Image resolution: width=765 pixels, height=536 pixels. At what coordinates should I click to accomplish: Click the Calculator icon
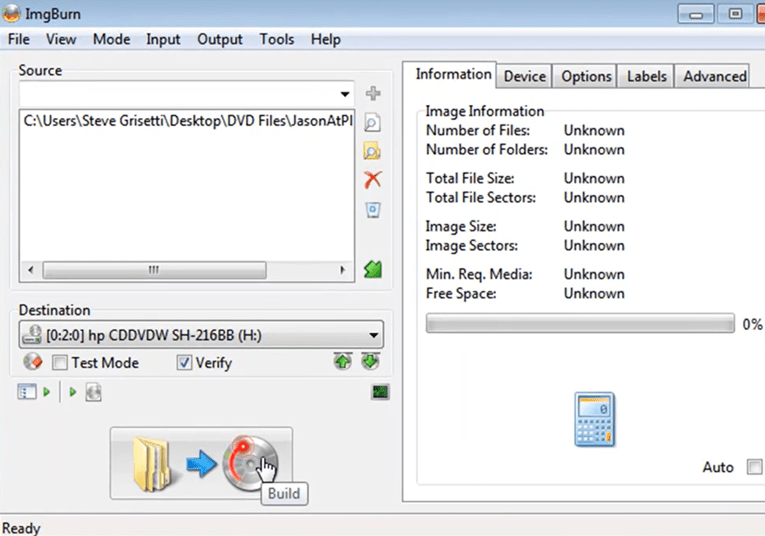pyautogui.click(x=594, y=420)
